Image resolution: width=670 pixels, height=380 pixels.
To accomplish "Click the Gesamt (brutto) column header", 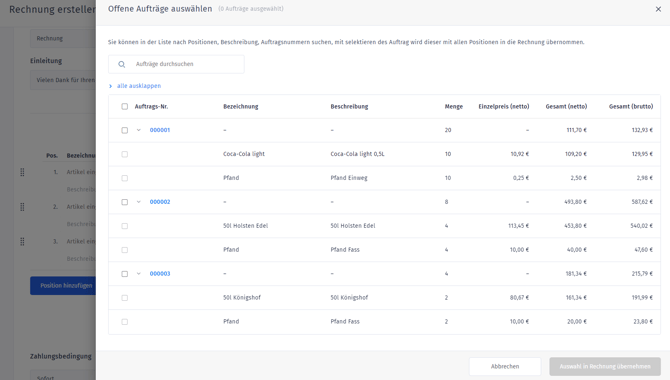I will (x=631, y=106).
